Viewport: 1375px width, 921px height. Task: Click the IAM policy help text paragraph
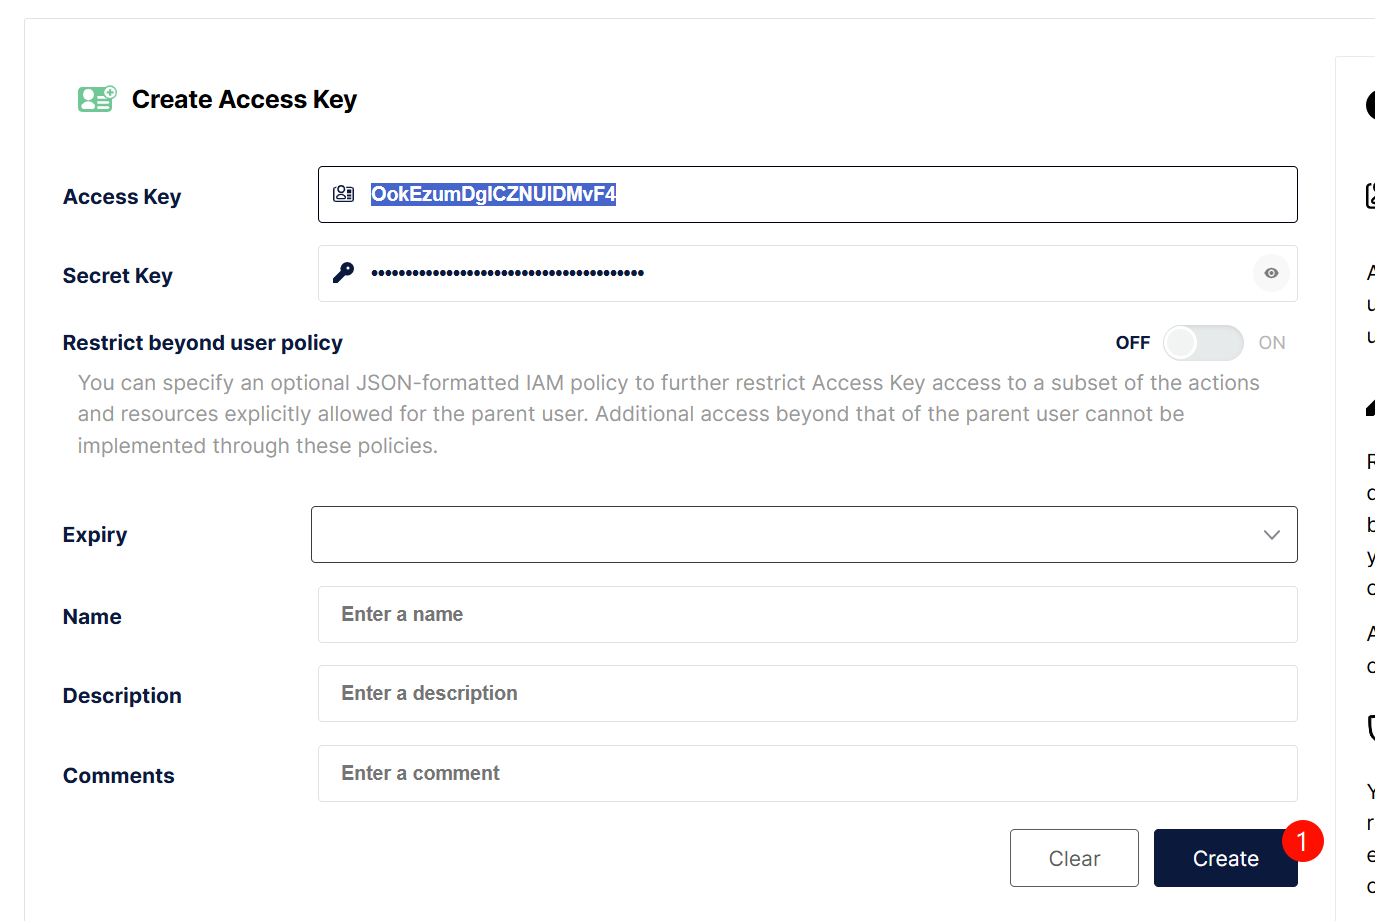pyautogui.click(x=668, y=414)
